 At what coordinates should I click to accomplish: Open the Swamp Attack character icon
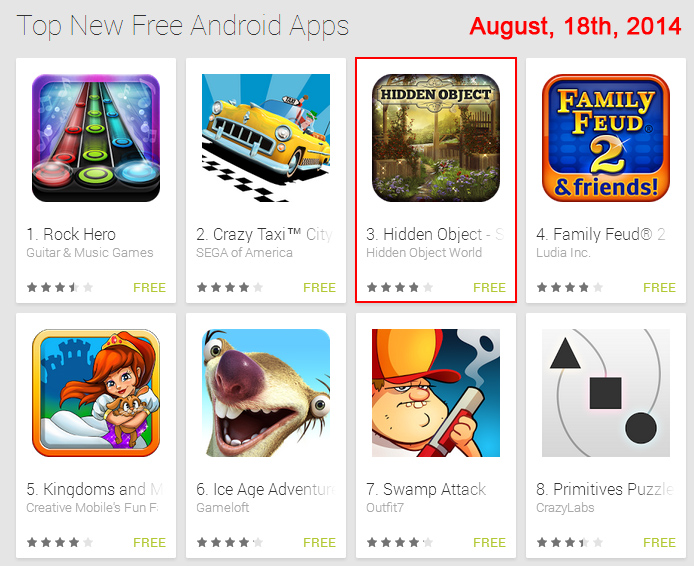(436, 393)
